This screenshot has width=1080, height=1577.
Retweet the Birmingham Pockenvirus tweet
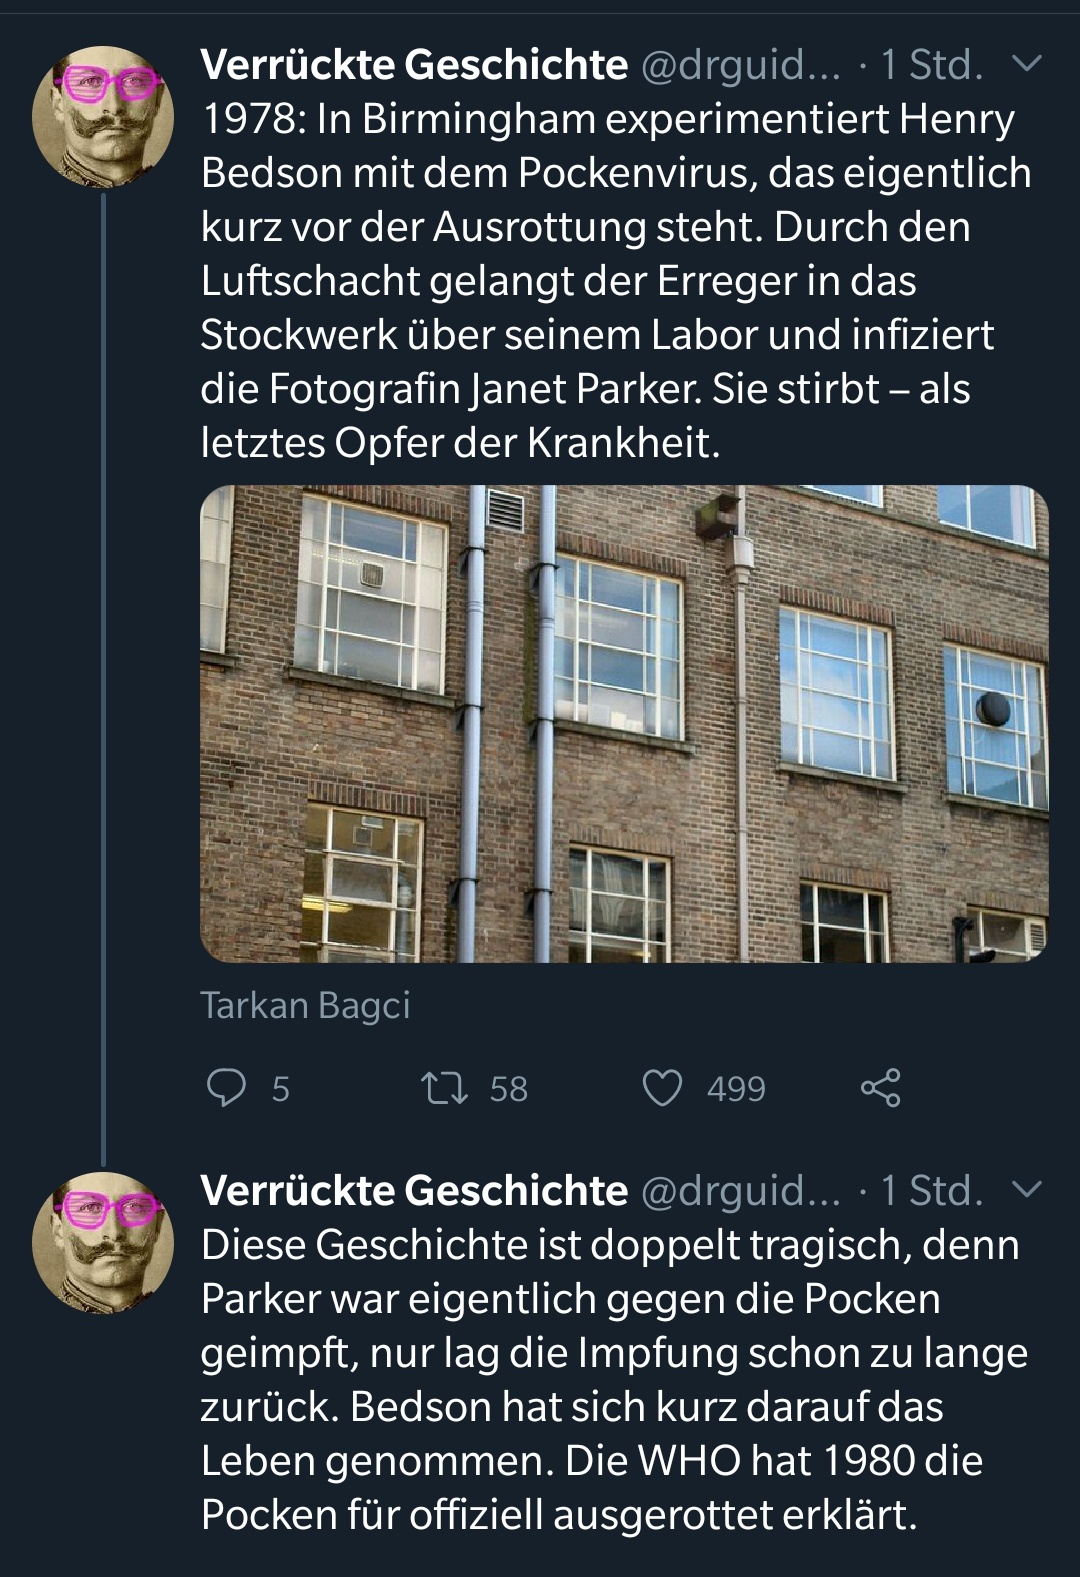click(x=445, y=1088)
